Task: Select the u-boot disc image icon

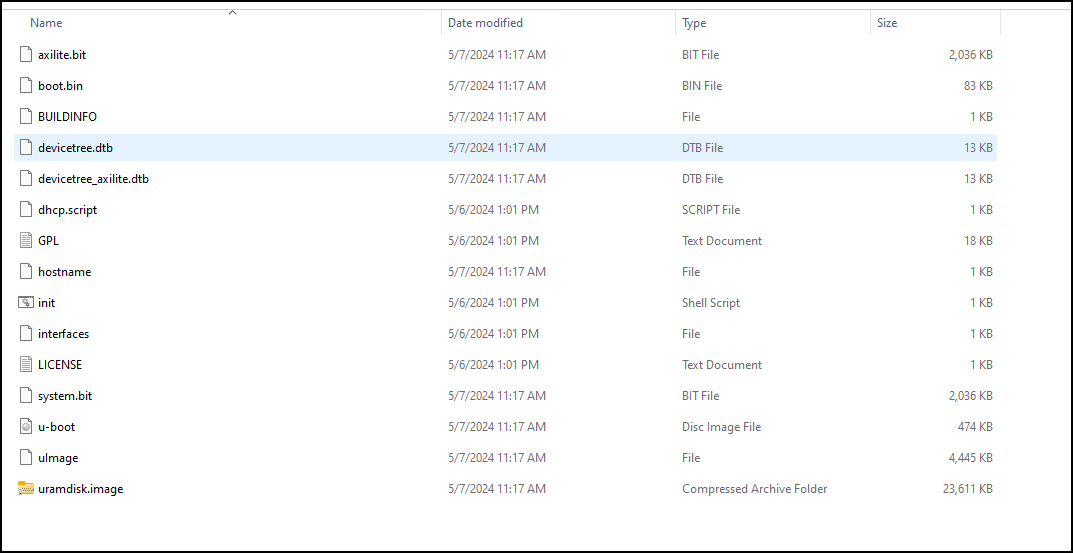Action: coord(26,427)
